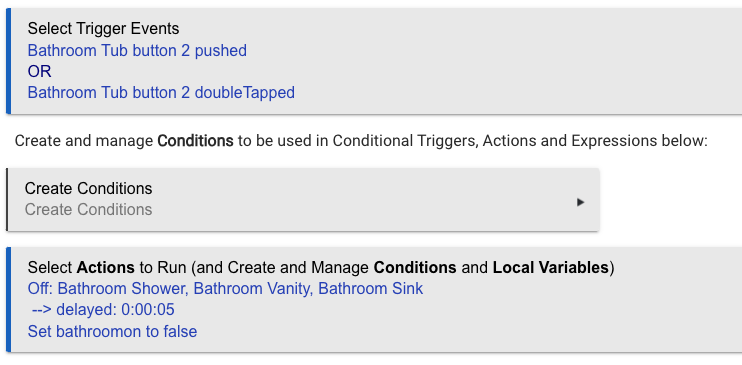Click the 'Conditional Triggers' description text
Viewport: 742px width, 365px height.
[x=405, y=141]
